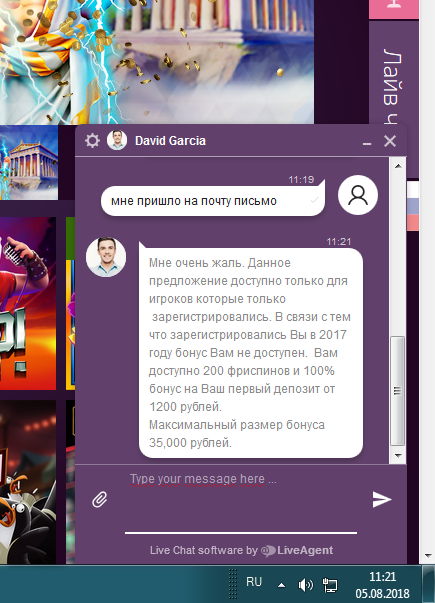Open the volume speaker icon in the tray
The width and height of the screenshot is (435, 603).
tap(305, 585)
